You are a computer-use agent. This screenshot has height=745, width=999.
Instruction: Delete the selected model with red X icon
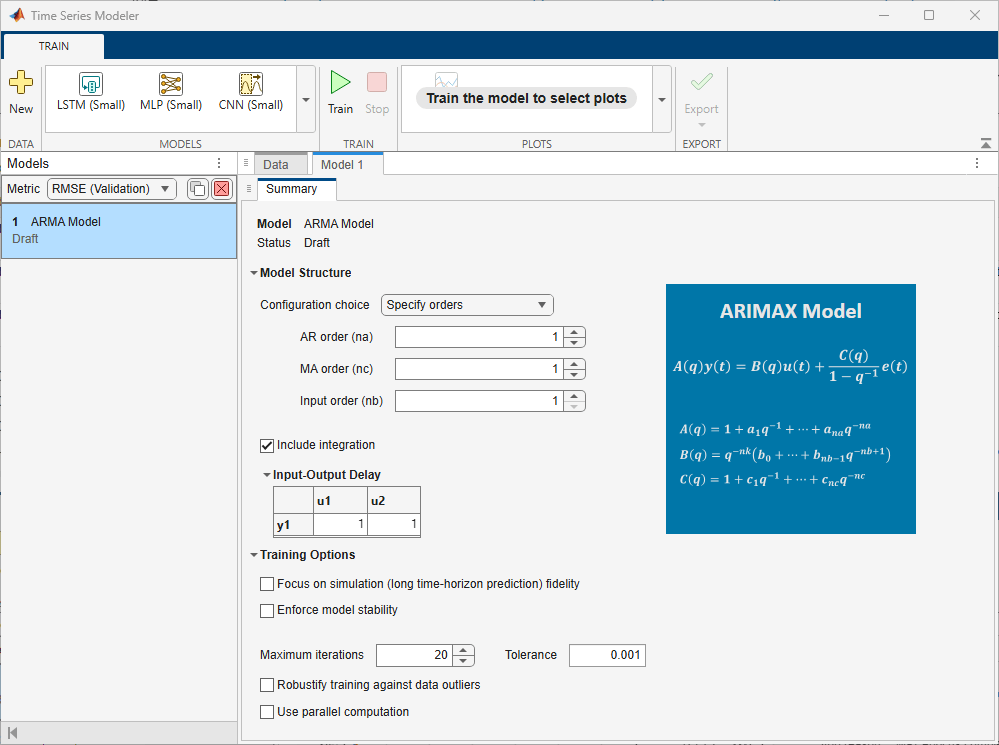point(221,188)
